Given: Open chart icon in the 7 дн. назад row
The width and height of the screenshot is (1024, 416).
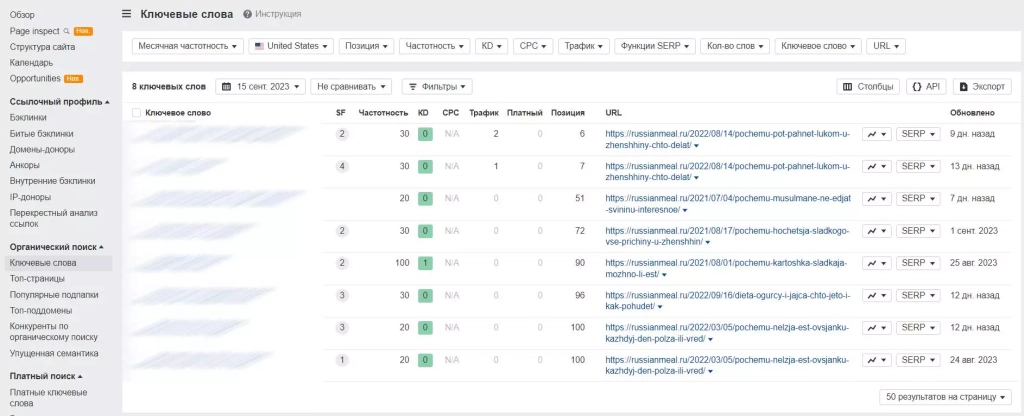Looking at the screenshot, I should coord(876,199).
